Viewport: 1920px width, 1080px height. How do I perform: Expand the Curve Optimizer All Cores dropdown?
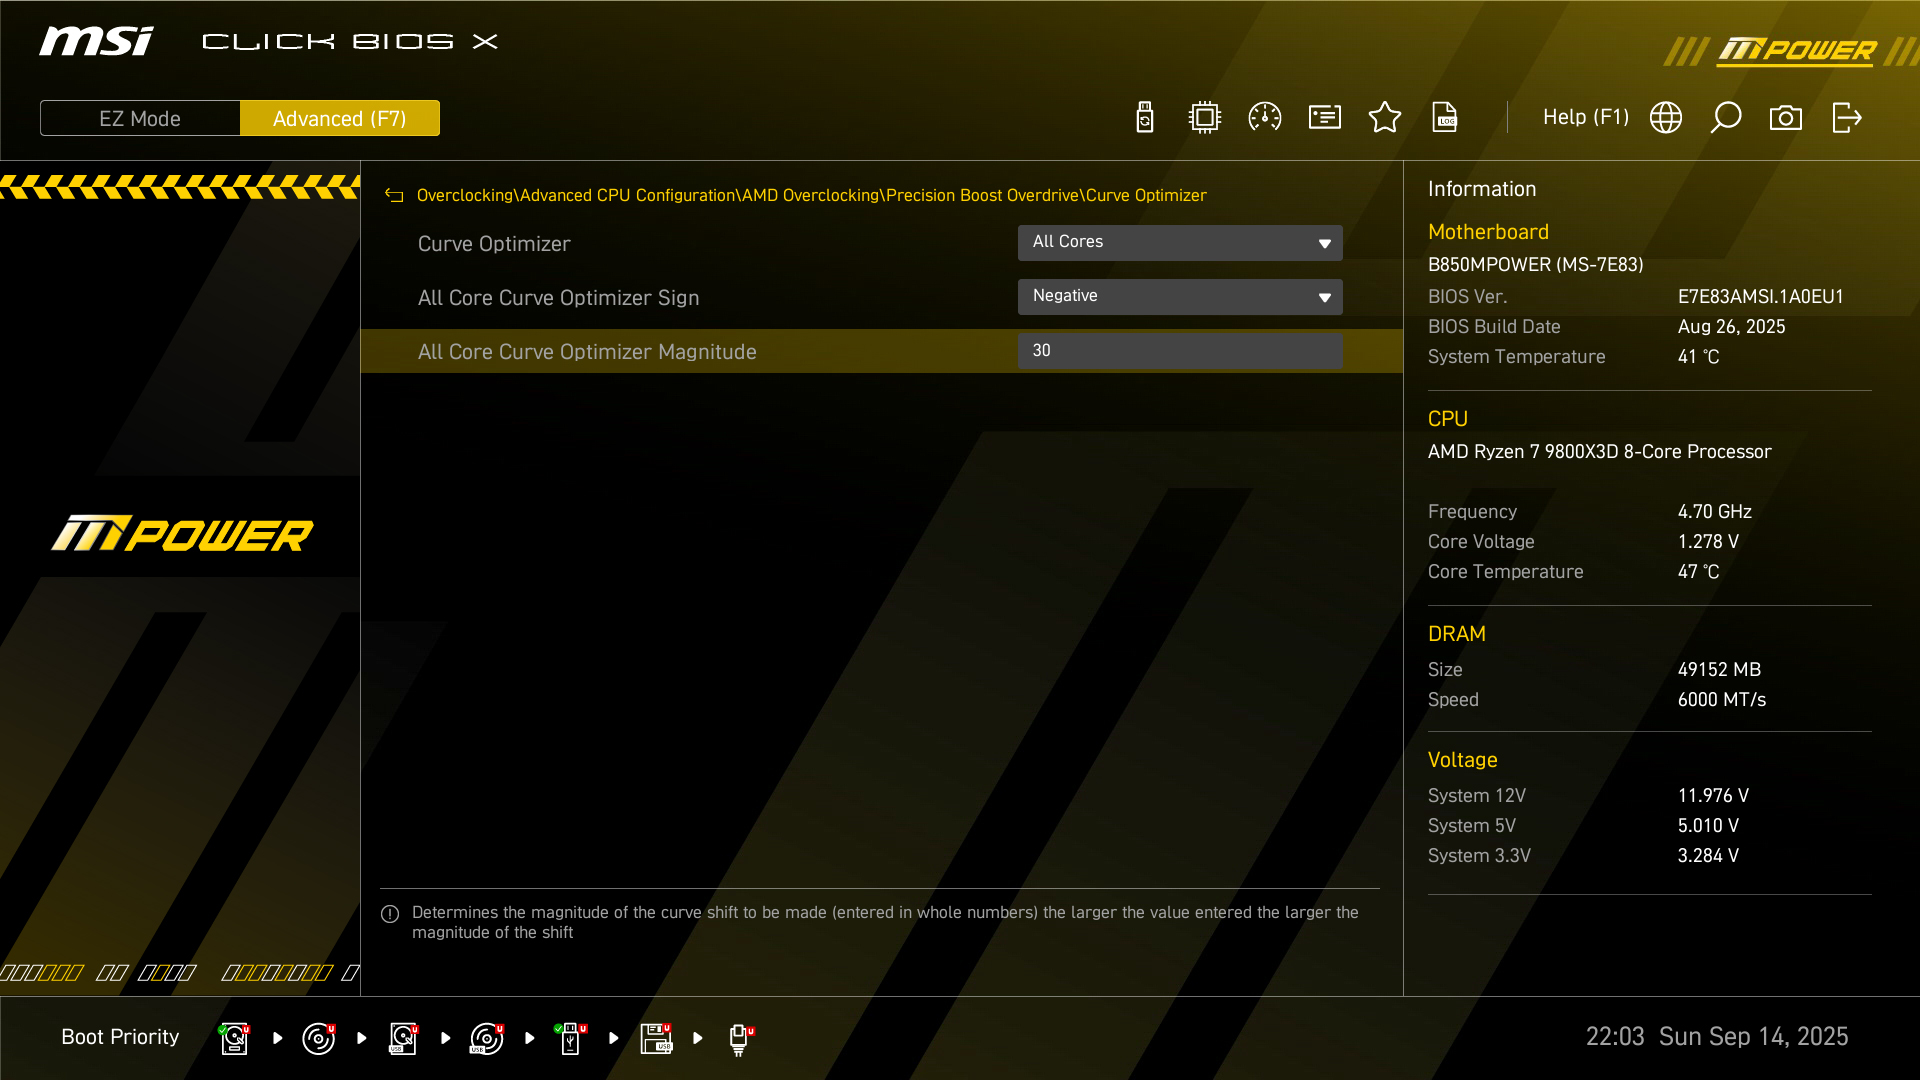click(1180, 243)
